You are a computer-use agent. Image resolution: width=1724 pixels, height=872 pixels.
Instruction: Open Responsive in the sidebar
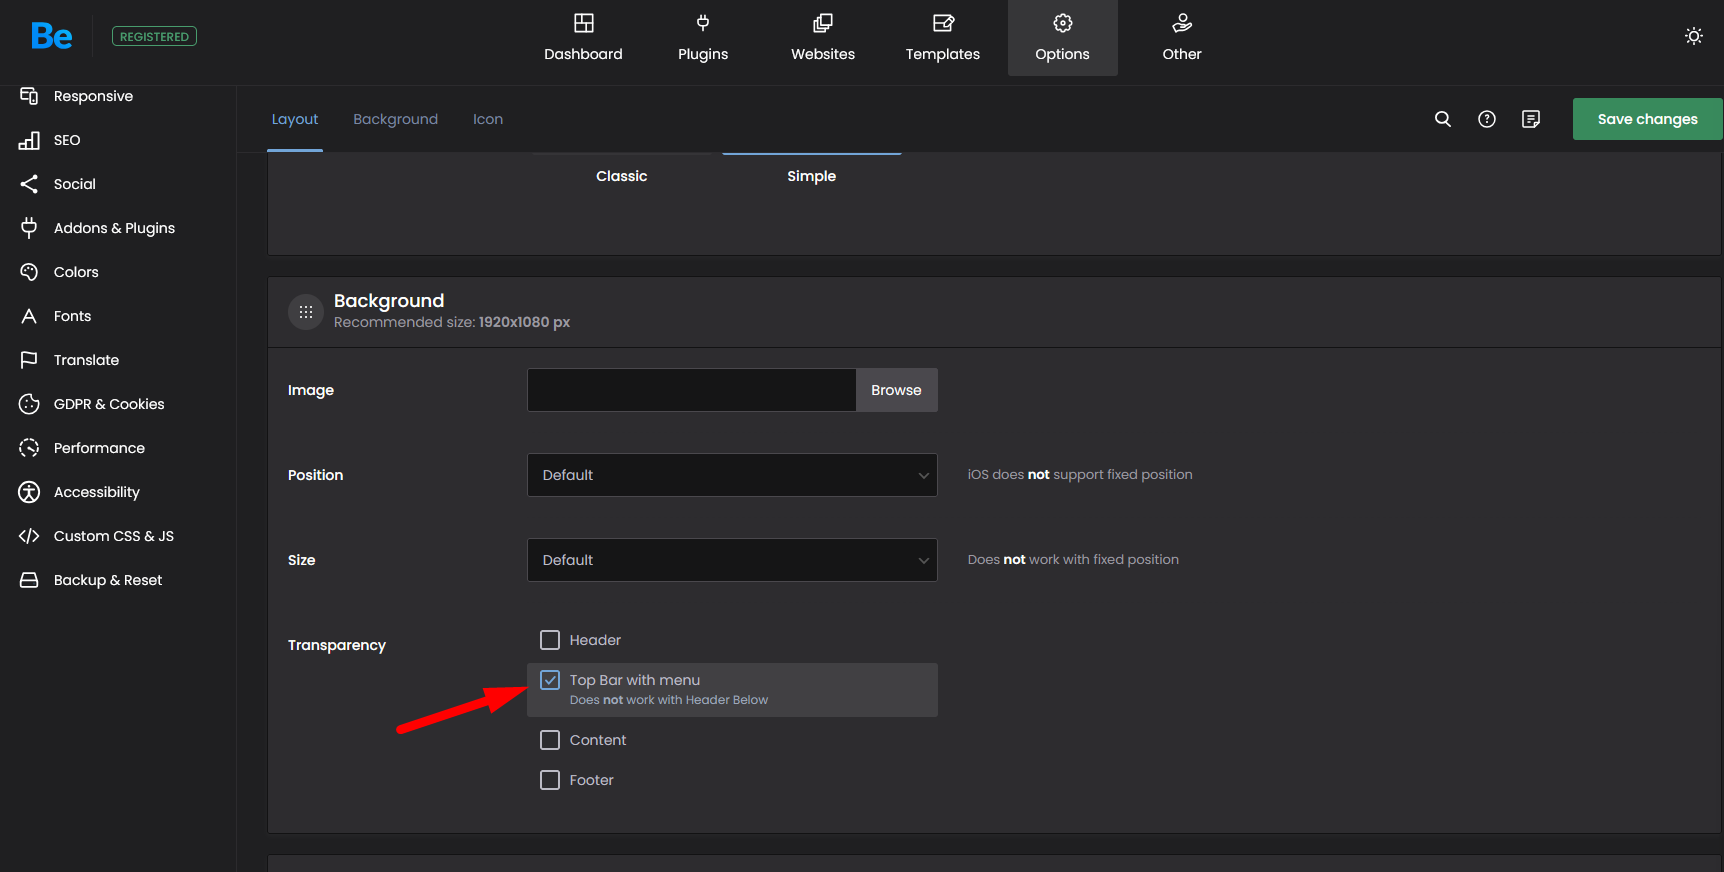tap(93, 96)
